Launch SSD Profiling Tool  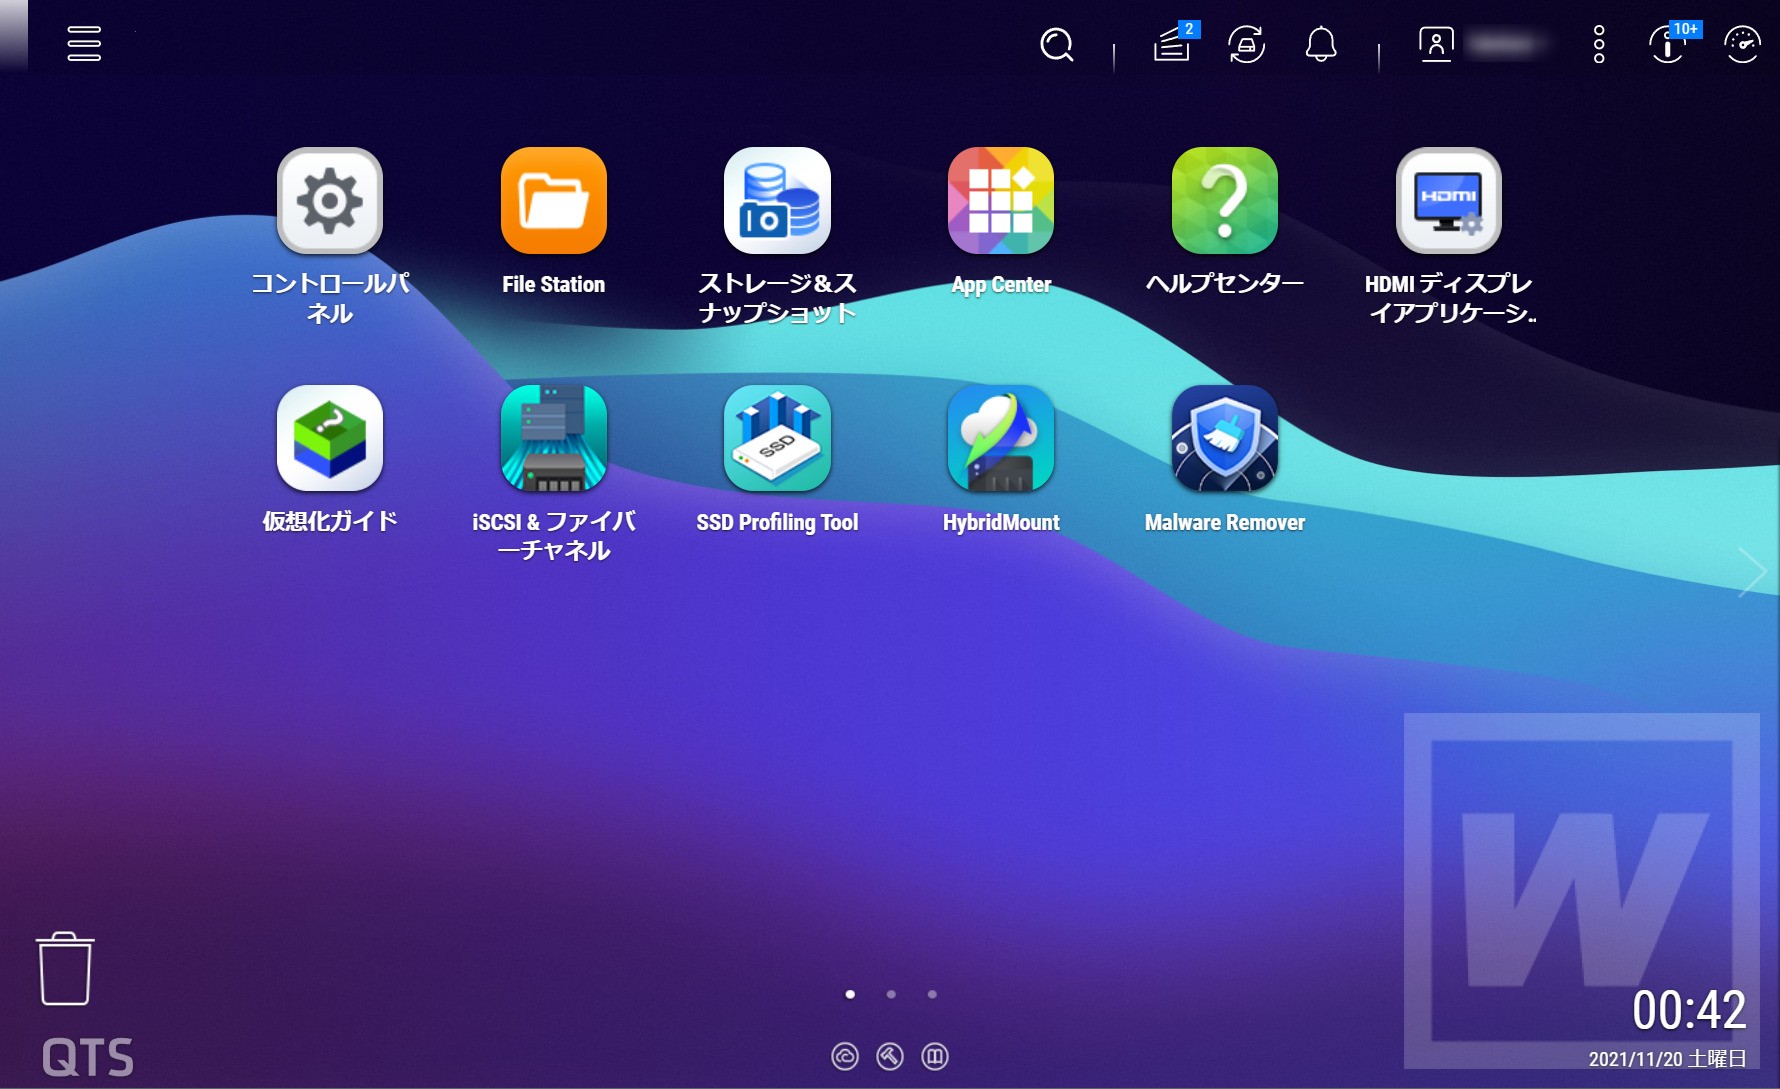777,438
